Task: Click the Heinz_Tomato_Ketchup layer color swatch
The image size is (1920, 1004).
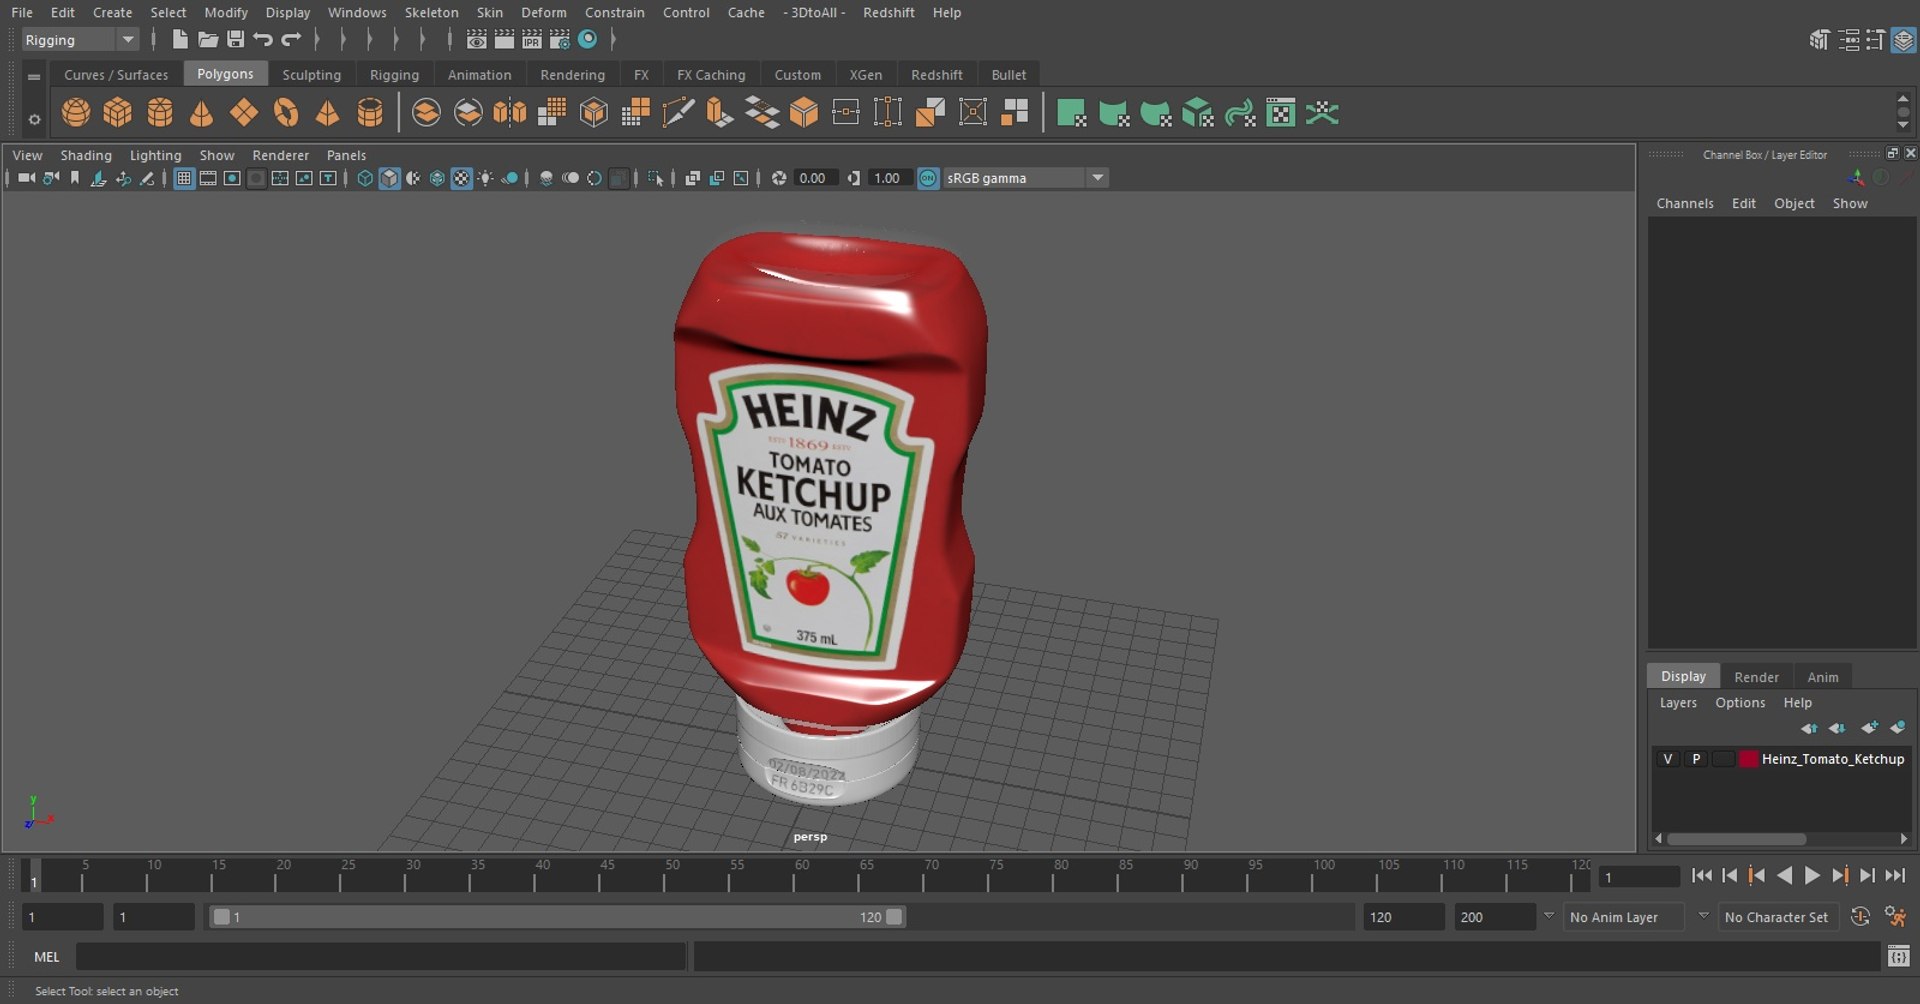Action: (x=1748, y=759)
